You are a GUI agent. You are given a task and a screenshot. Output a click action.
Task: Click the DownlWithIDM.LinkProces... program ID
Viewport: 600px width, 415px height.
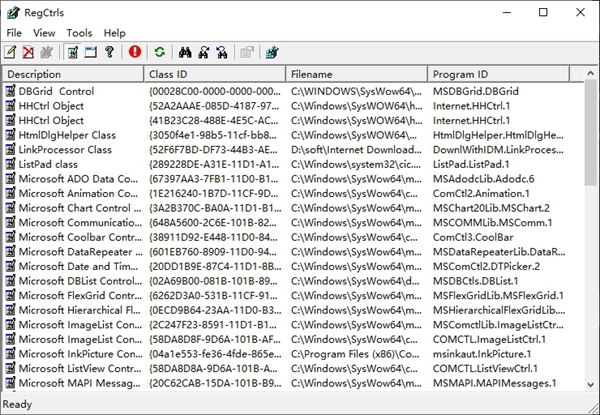coord(498,150)
